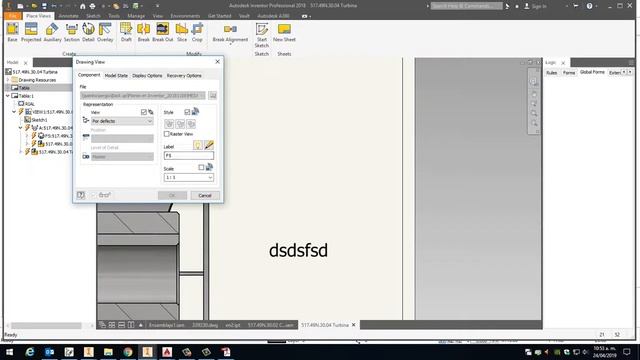Select the Section view tool
The height and width of the screenshot is (360, 640).
click(71, 32)
